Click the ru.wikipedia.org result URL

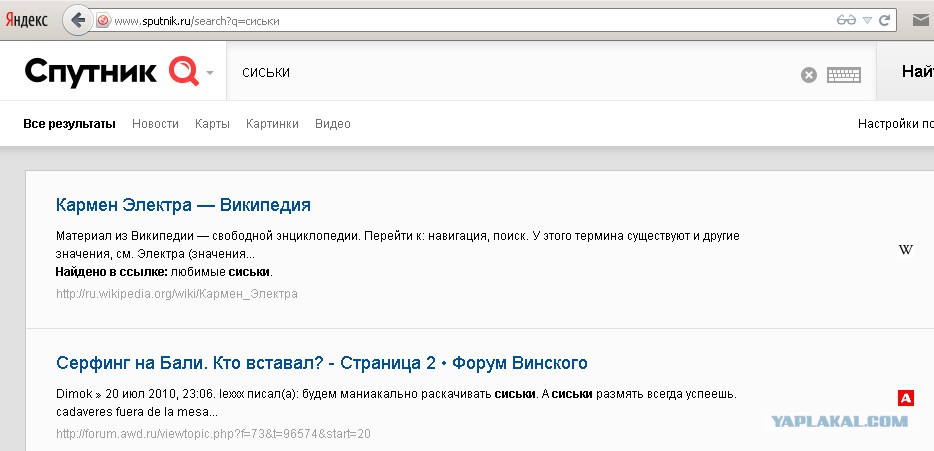[x=177, y=294]
